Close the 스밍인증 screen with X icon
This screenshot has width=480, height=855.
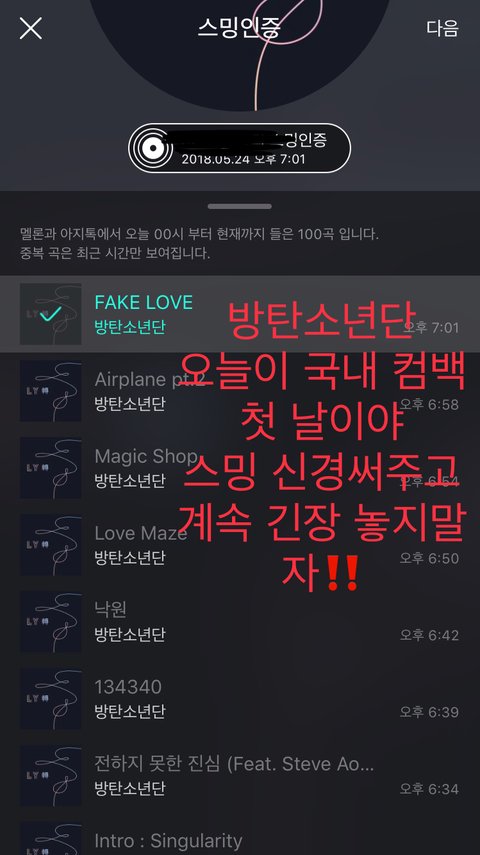pyautogui.click(x=31, y=28)
